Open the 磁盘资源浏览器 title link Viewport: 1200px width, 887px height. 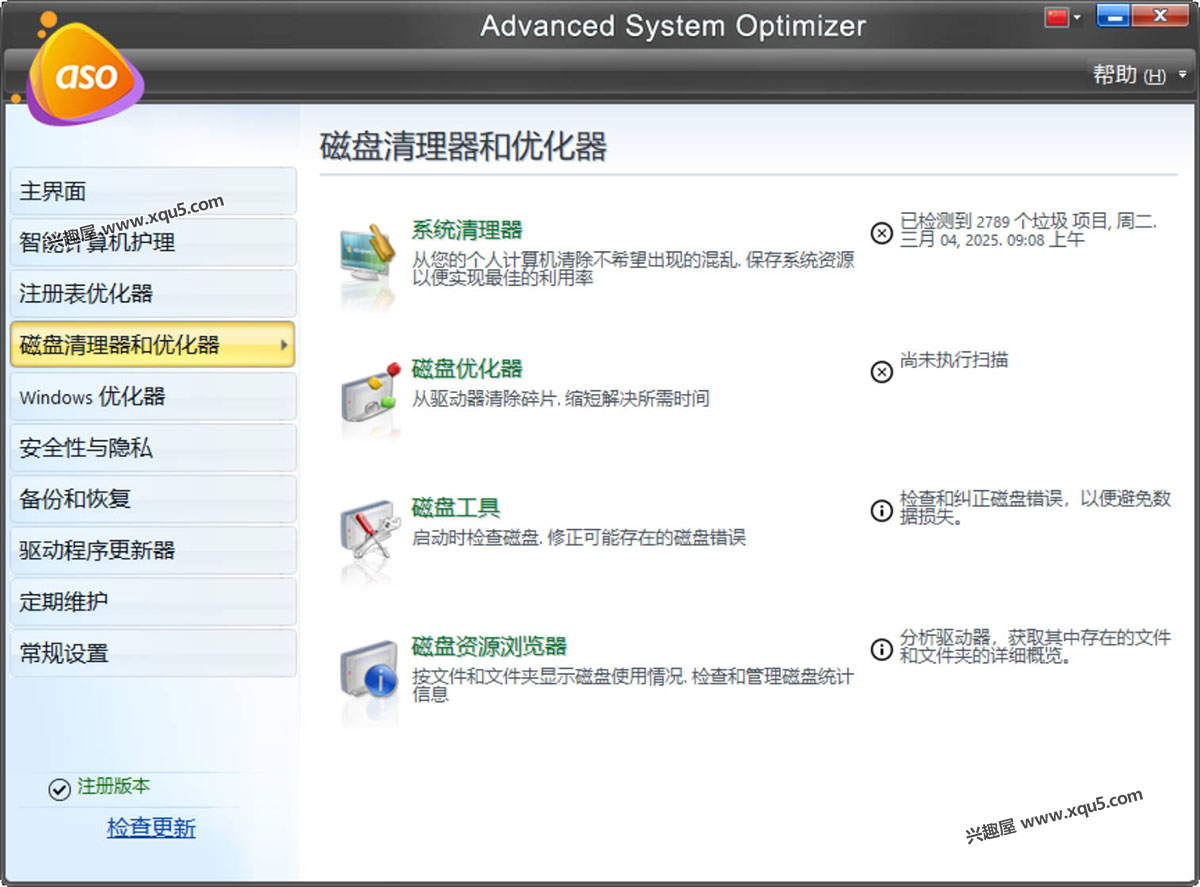(490, 646)
